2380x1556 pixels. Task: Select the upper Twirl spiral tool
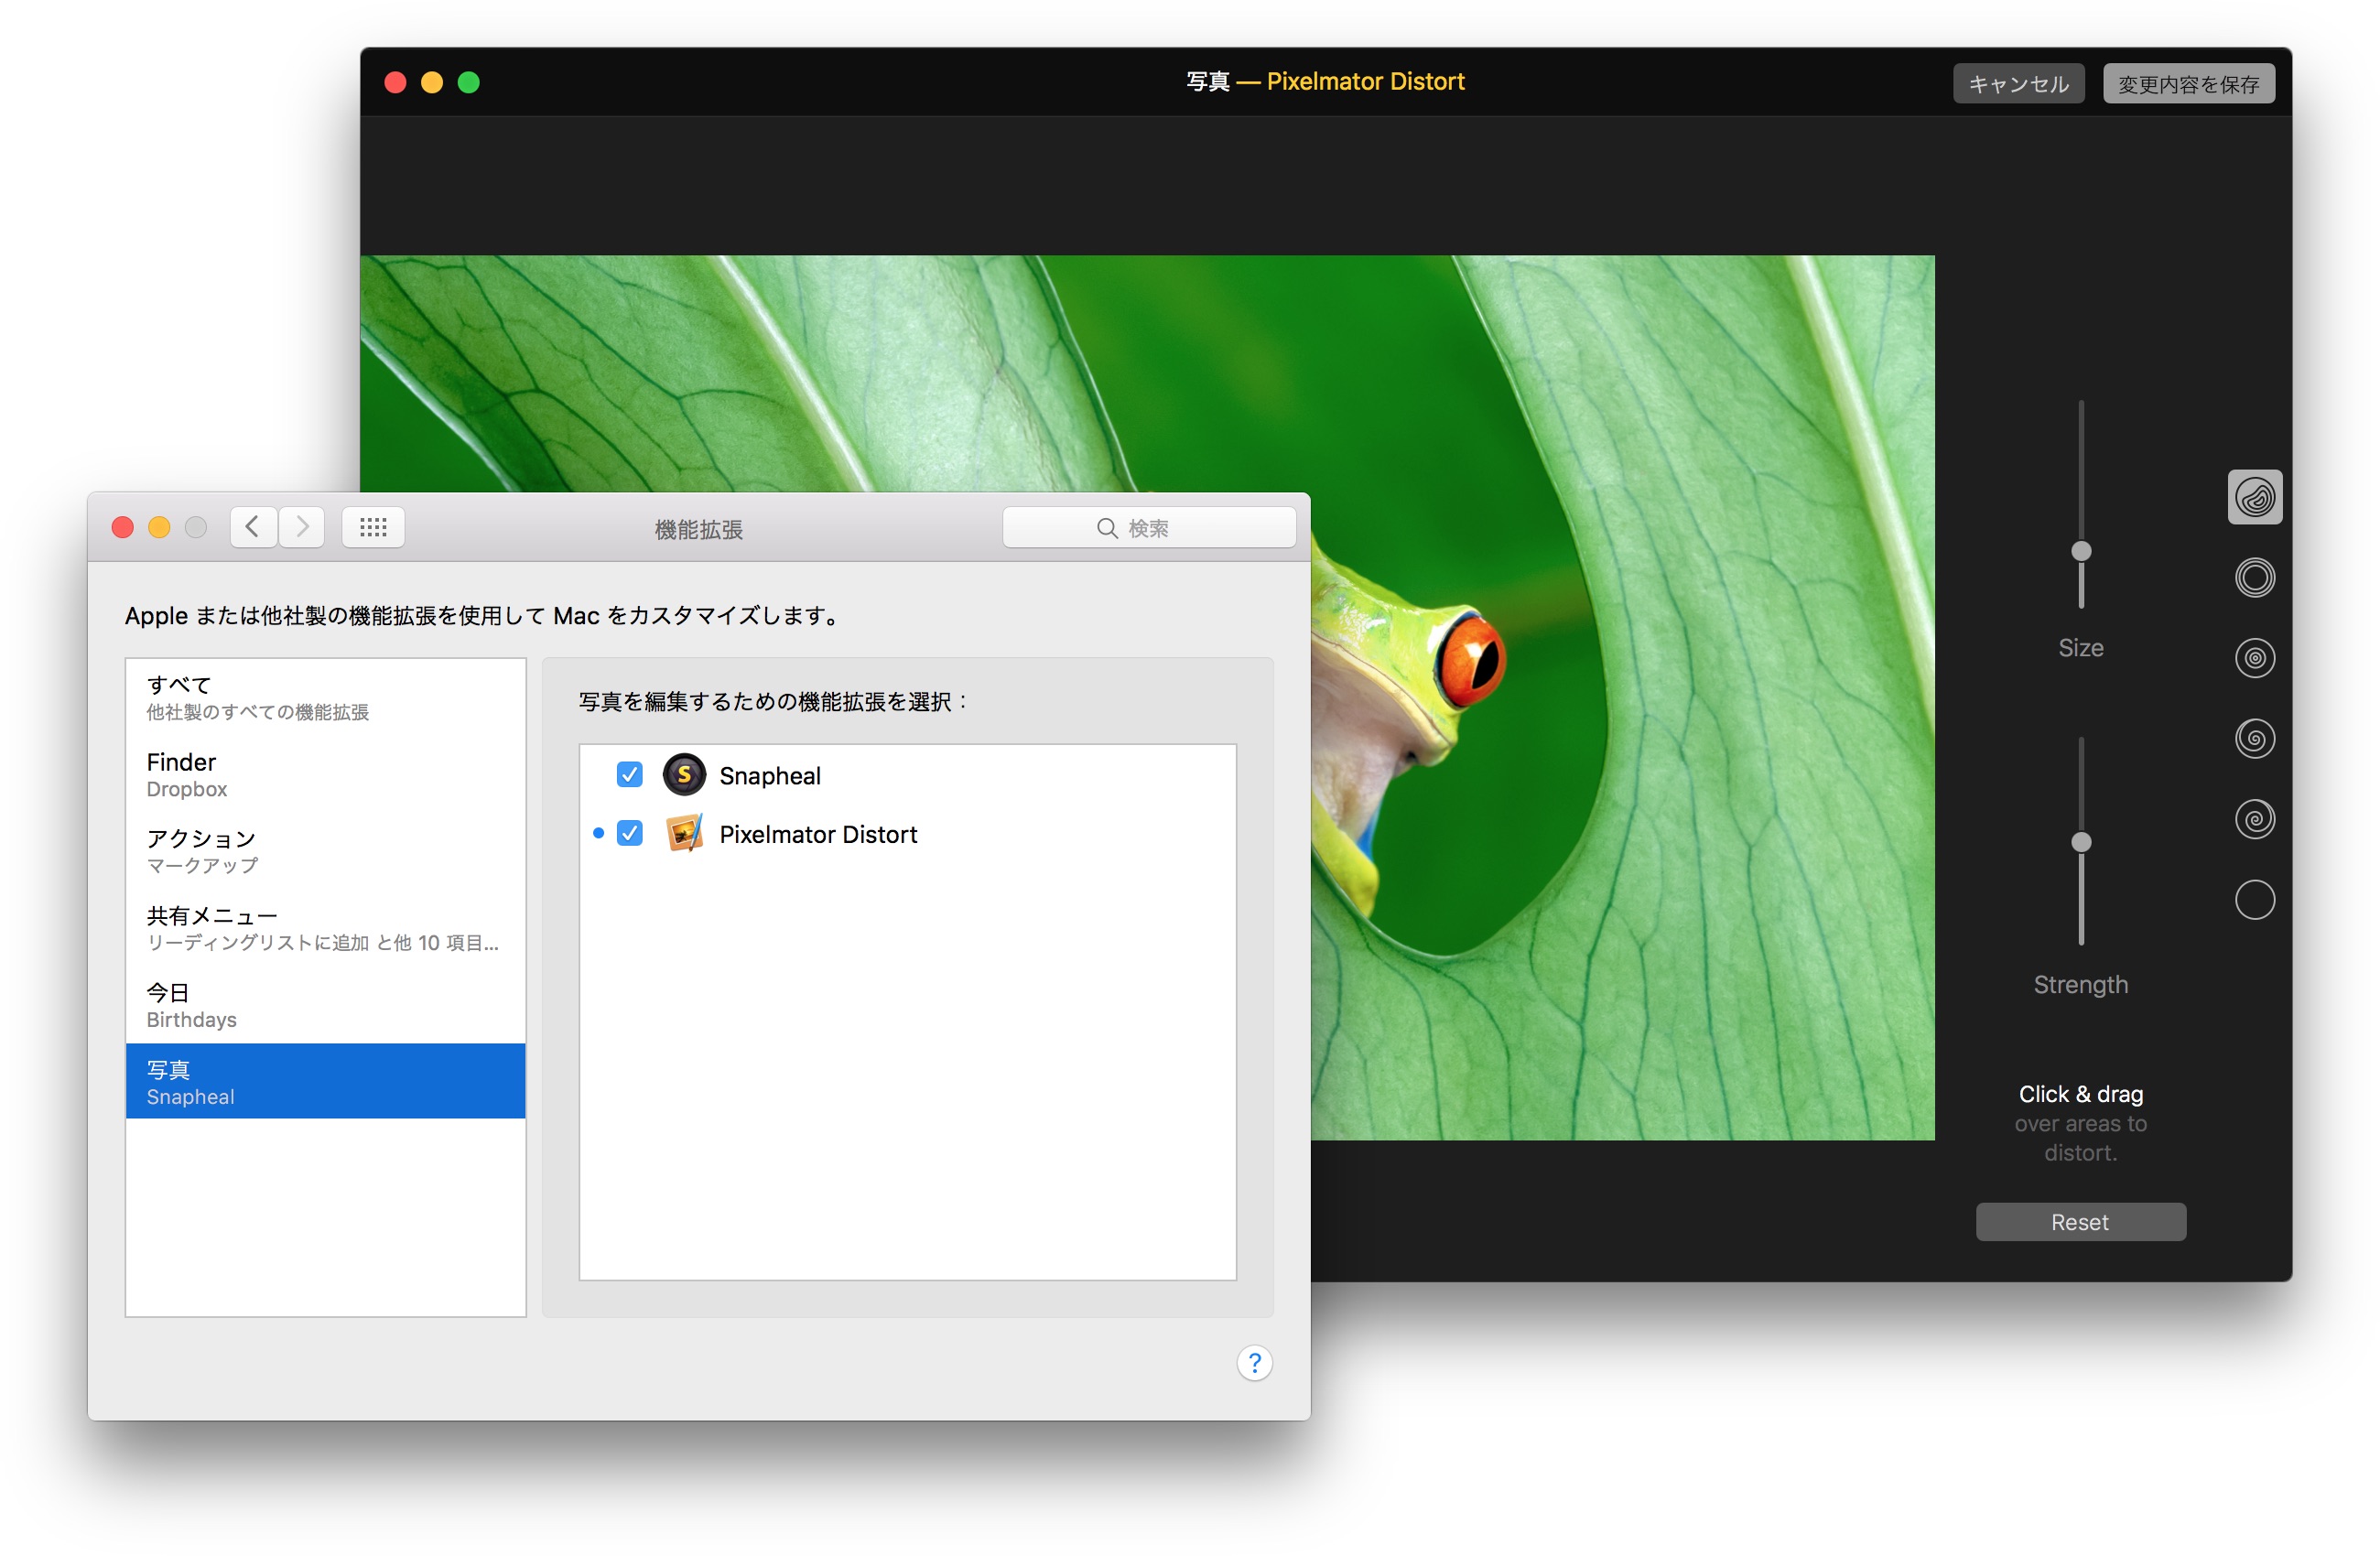pyautogui.click(x=2254, y=739)
